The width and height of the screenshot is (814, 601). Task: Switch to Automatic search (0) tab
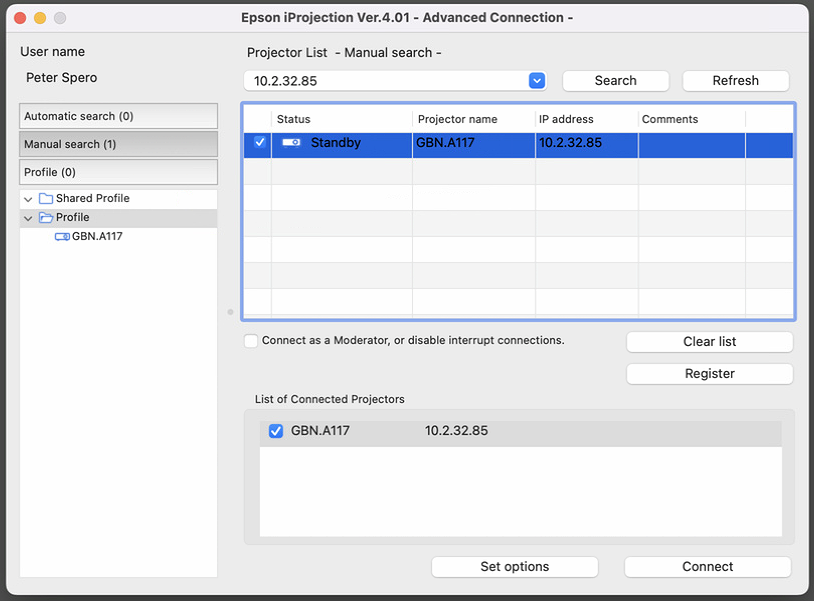[x=118, y=116]
